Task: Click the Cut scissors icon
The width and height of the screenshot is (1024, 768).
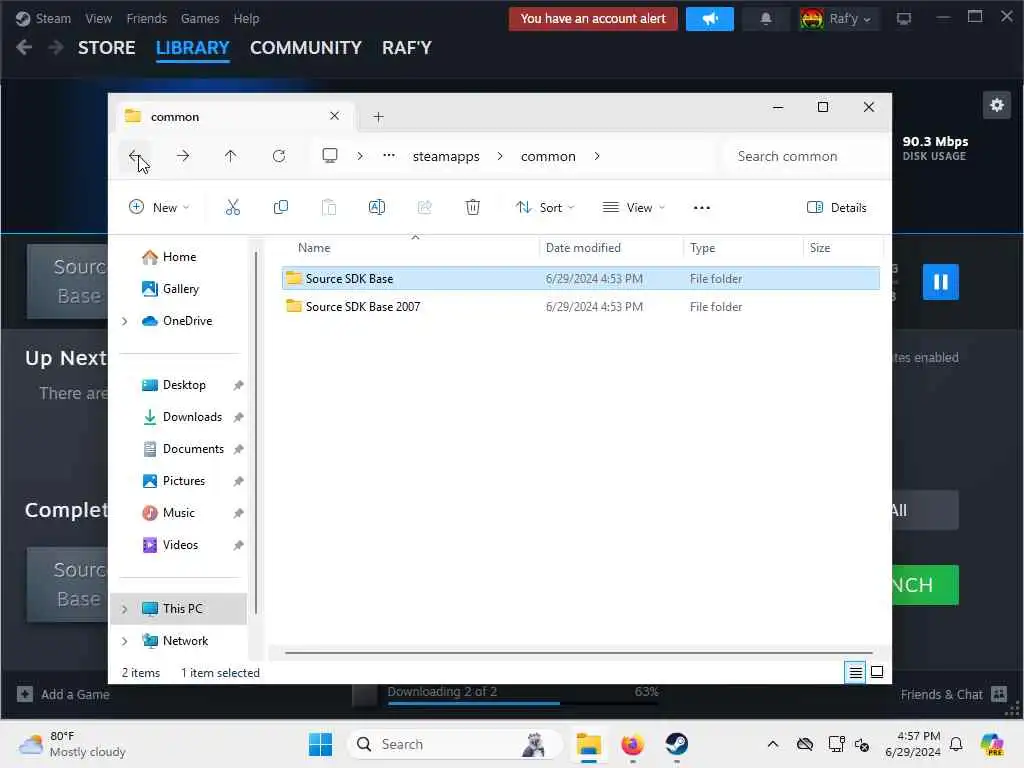Action: pyautogui.click(x=232, y=208)
